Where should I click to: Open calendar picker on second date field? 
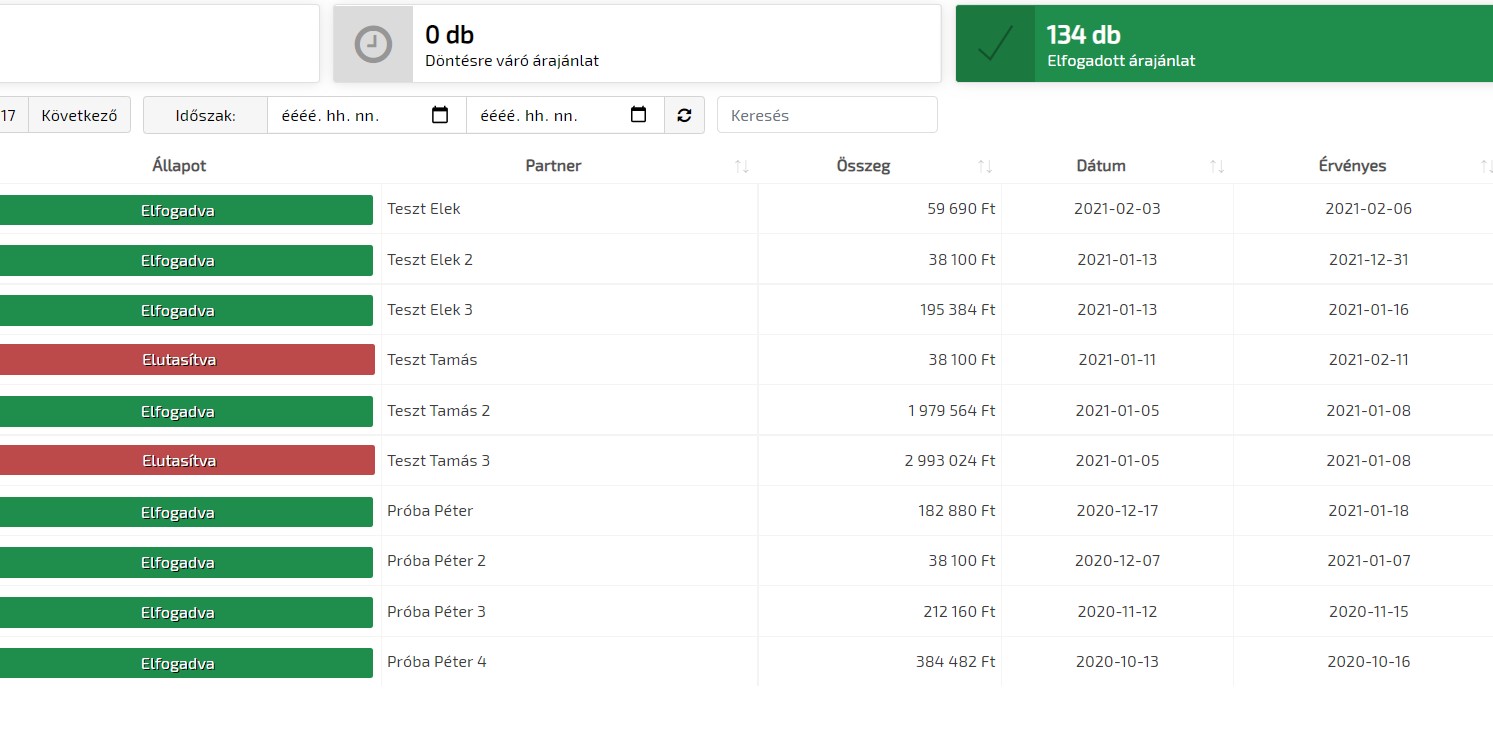[638, 115]
